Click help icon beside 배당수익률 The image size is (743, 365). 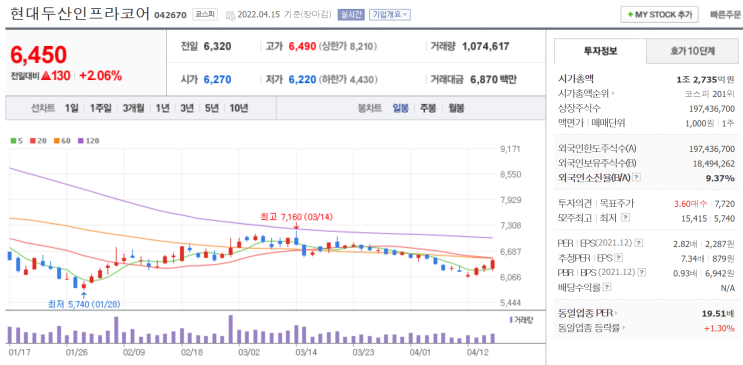point(608,287)
